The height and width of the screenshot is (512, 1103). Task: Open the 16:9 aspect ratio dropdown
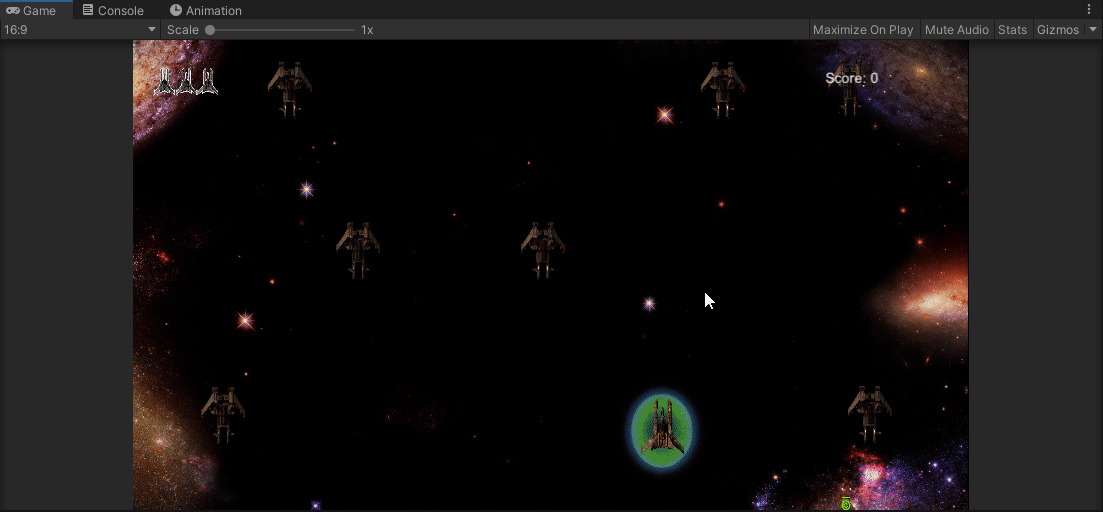80,30
